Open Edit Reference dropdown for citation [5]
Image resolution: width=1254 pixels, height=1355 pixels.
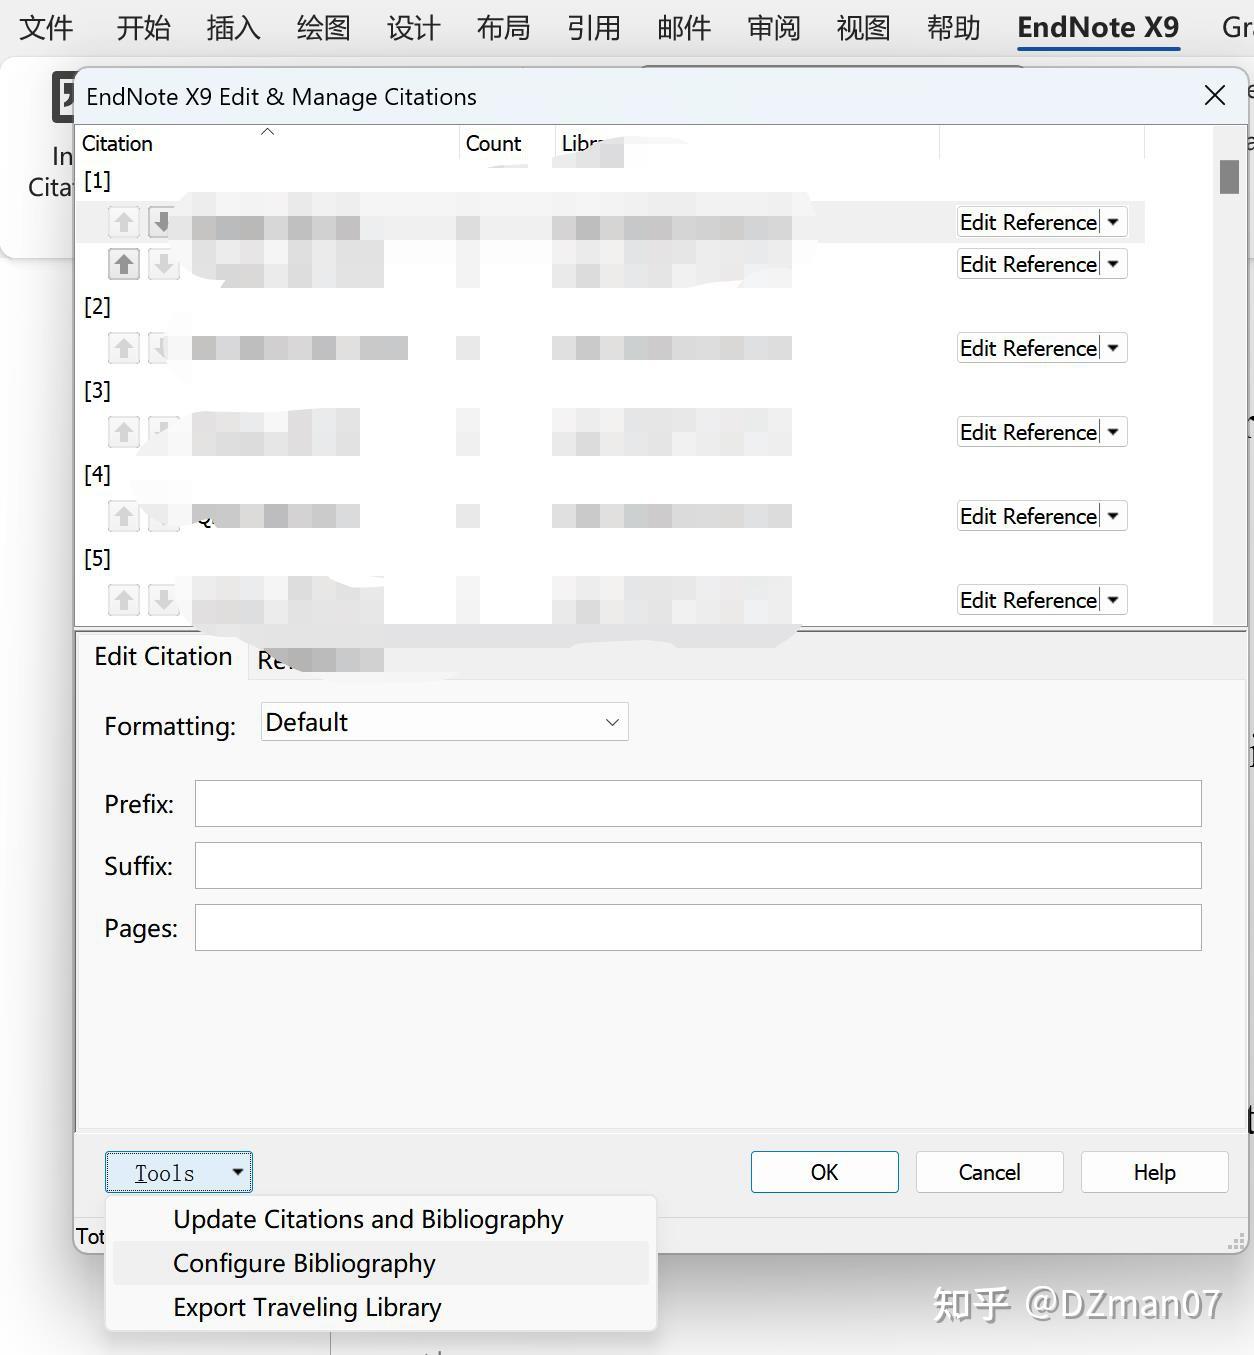click(1113, 600)
